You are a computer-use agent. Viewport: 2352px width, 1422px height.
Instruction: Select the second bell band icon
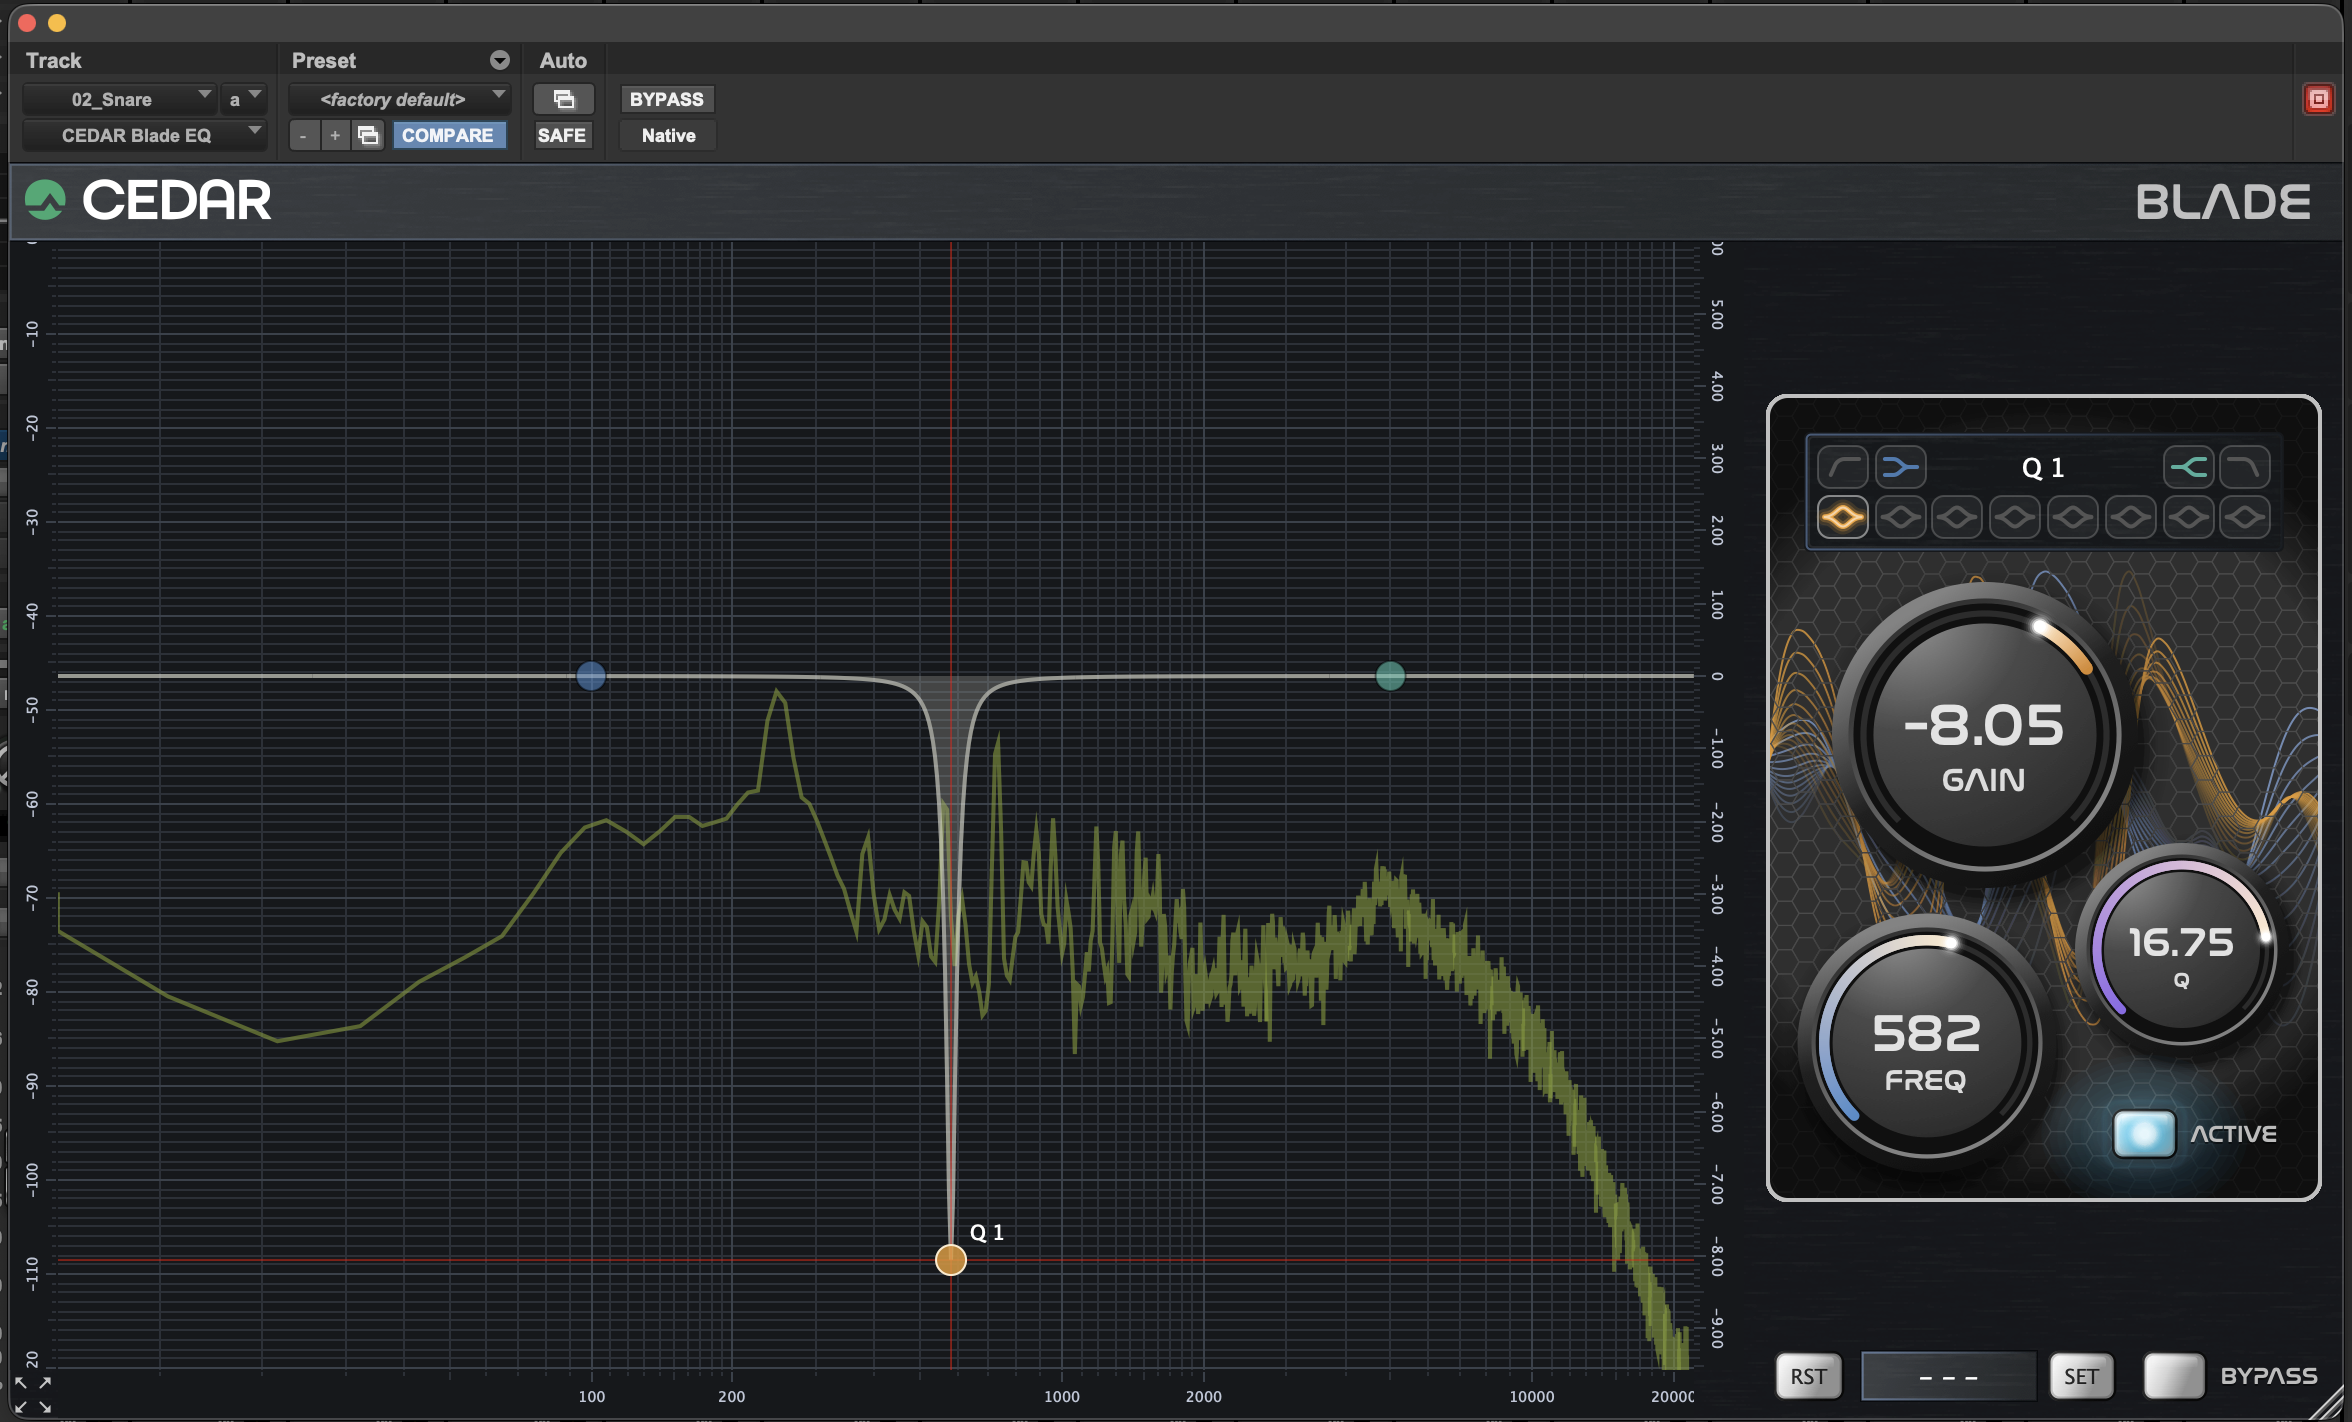[x=1900, y=518]
